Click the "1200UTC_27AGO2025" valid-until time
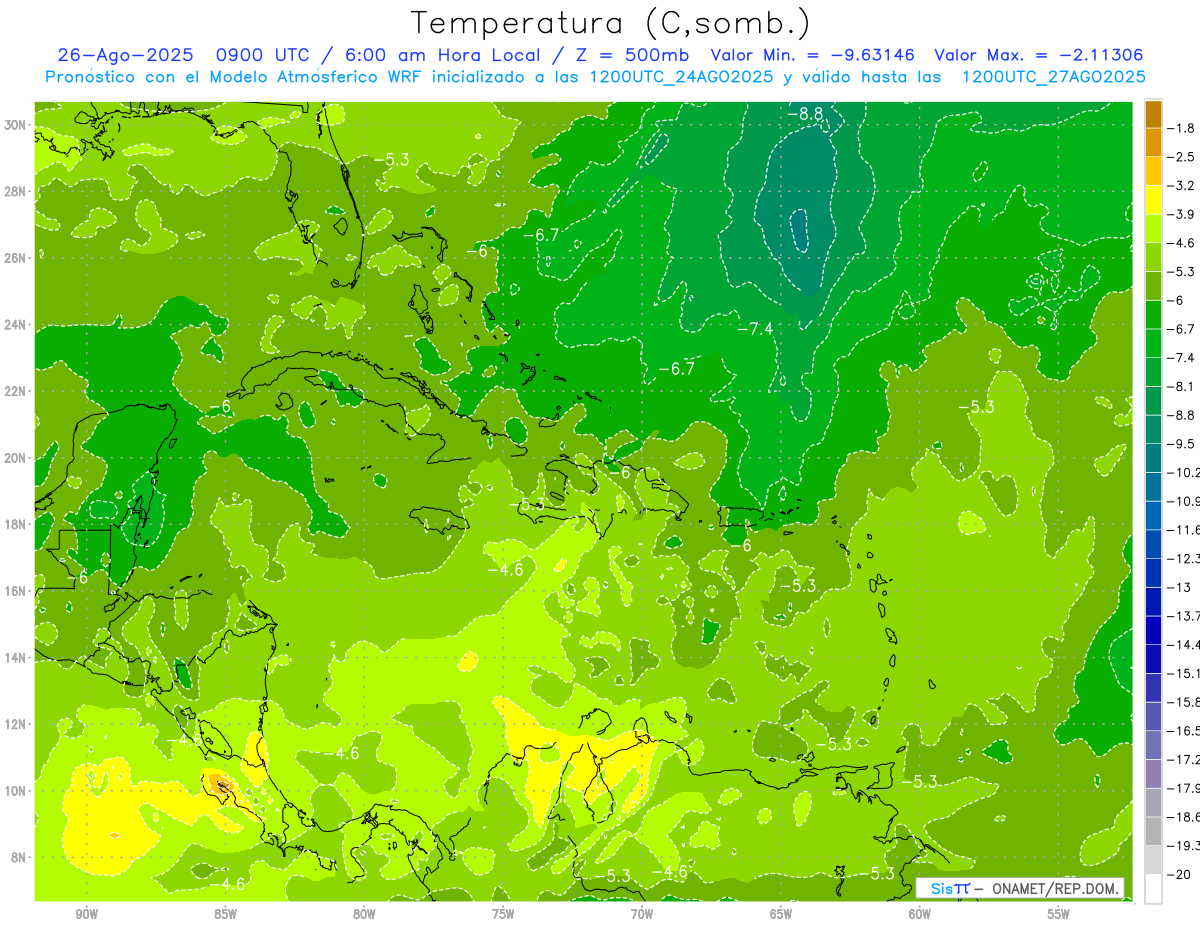The width and height of the screenshot is (1200, 927). (1053, 77)
